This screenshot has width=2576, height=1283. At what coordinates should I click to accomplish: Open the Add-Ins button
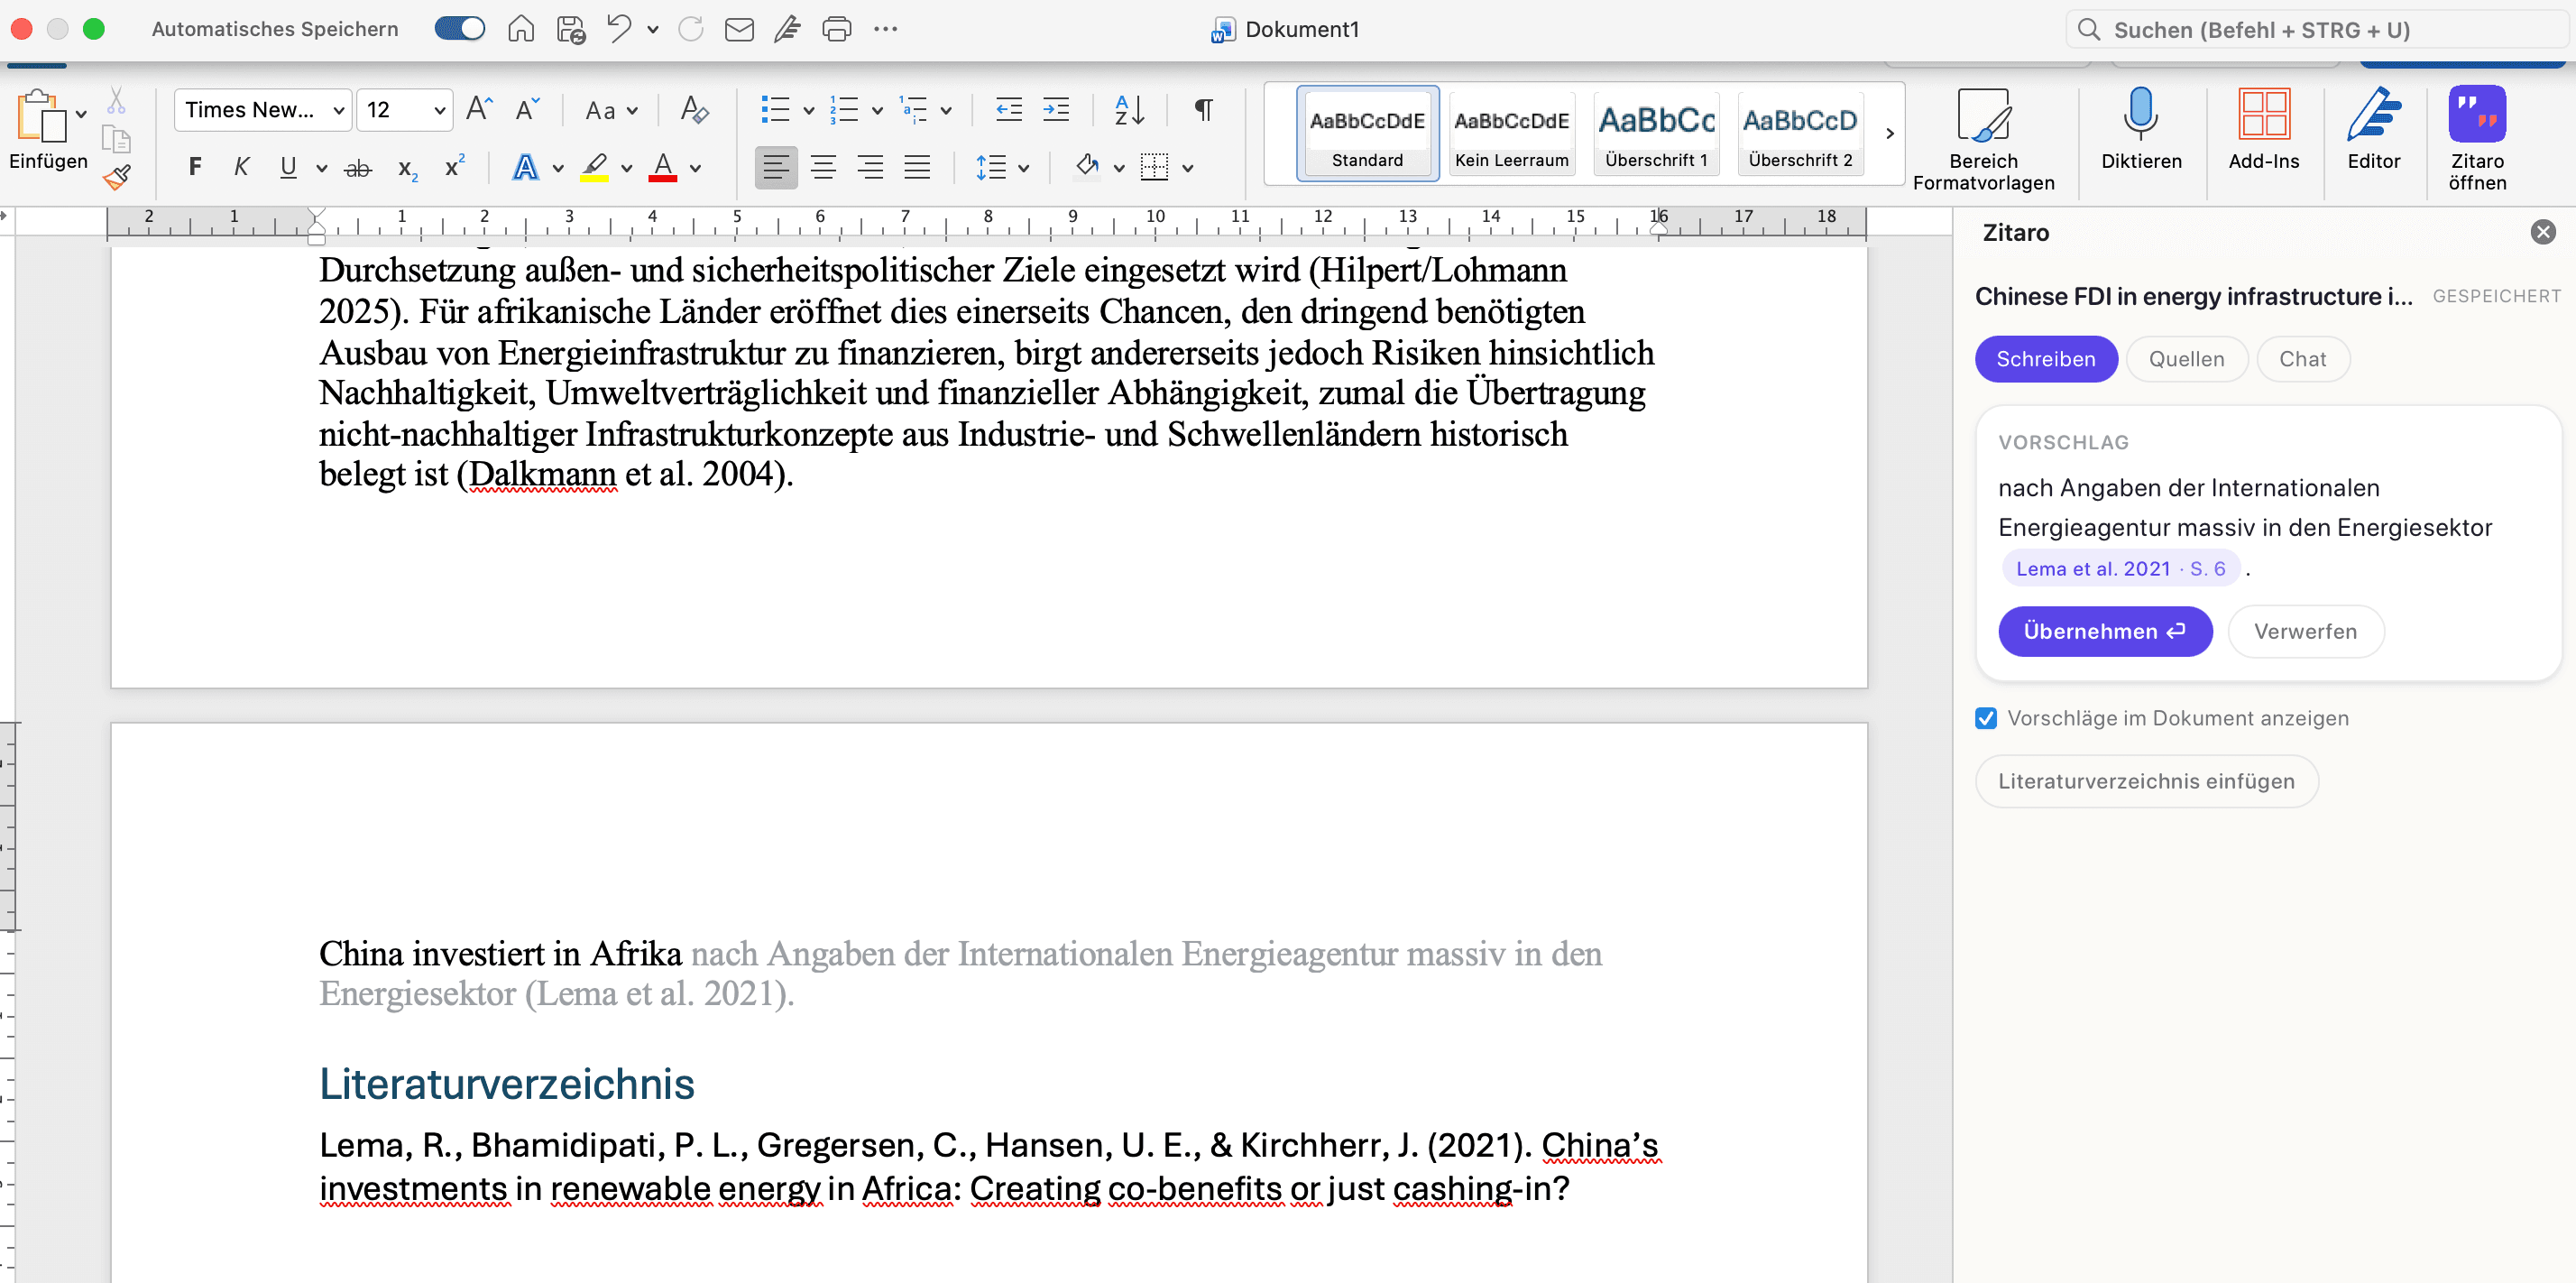pyautogui.click(x=2263, y=128)
